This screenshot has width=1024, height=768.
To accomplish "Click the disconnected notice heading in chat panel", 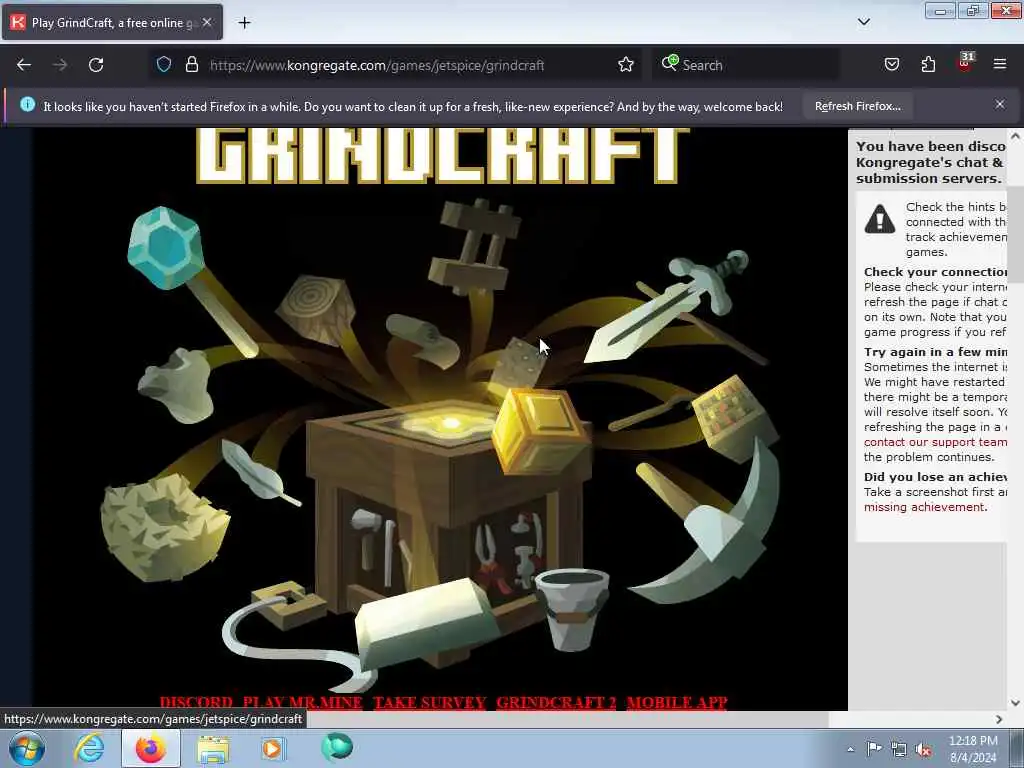I will coord(931,162).
